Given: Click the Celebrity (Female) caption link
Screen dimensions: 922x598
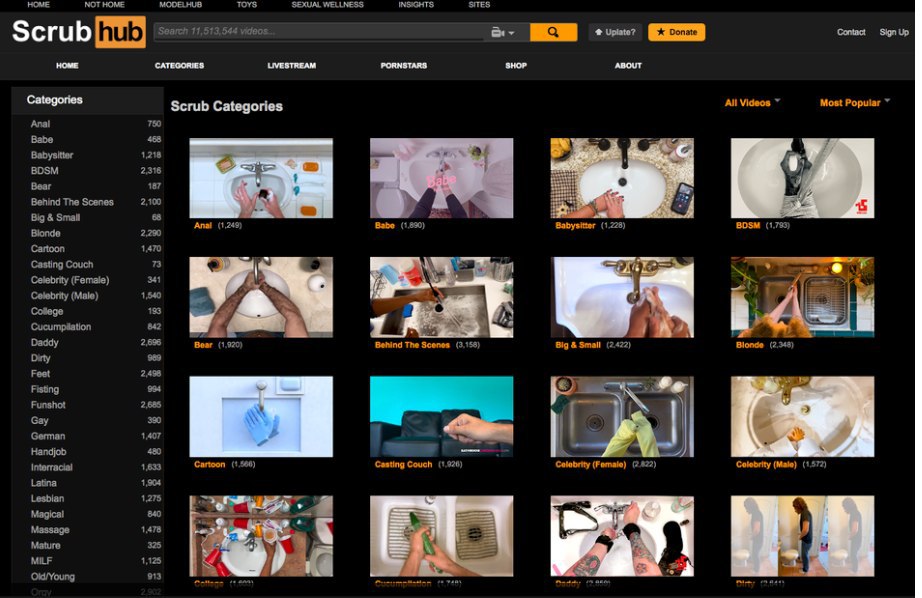Looking at the screenshot, I should coord(590,465).
